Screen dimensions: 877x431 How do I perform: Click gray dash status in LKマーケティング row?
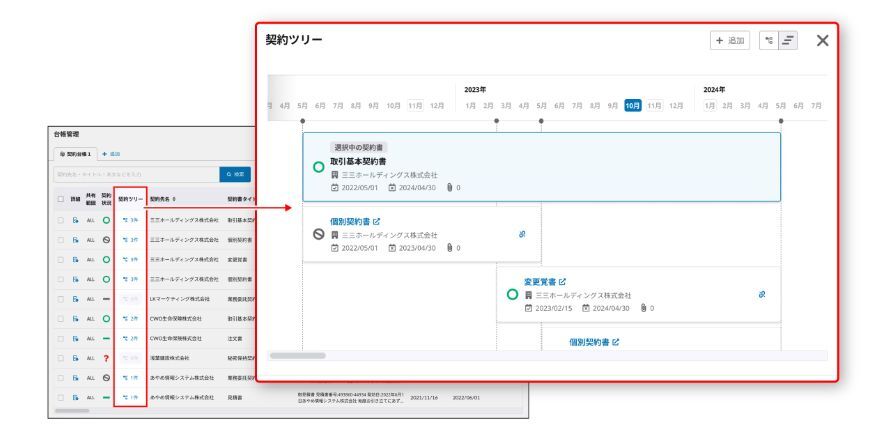[x=106, y=299]
